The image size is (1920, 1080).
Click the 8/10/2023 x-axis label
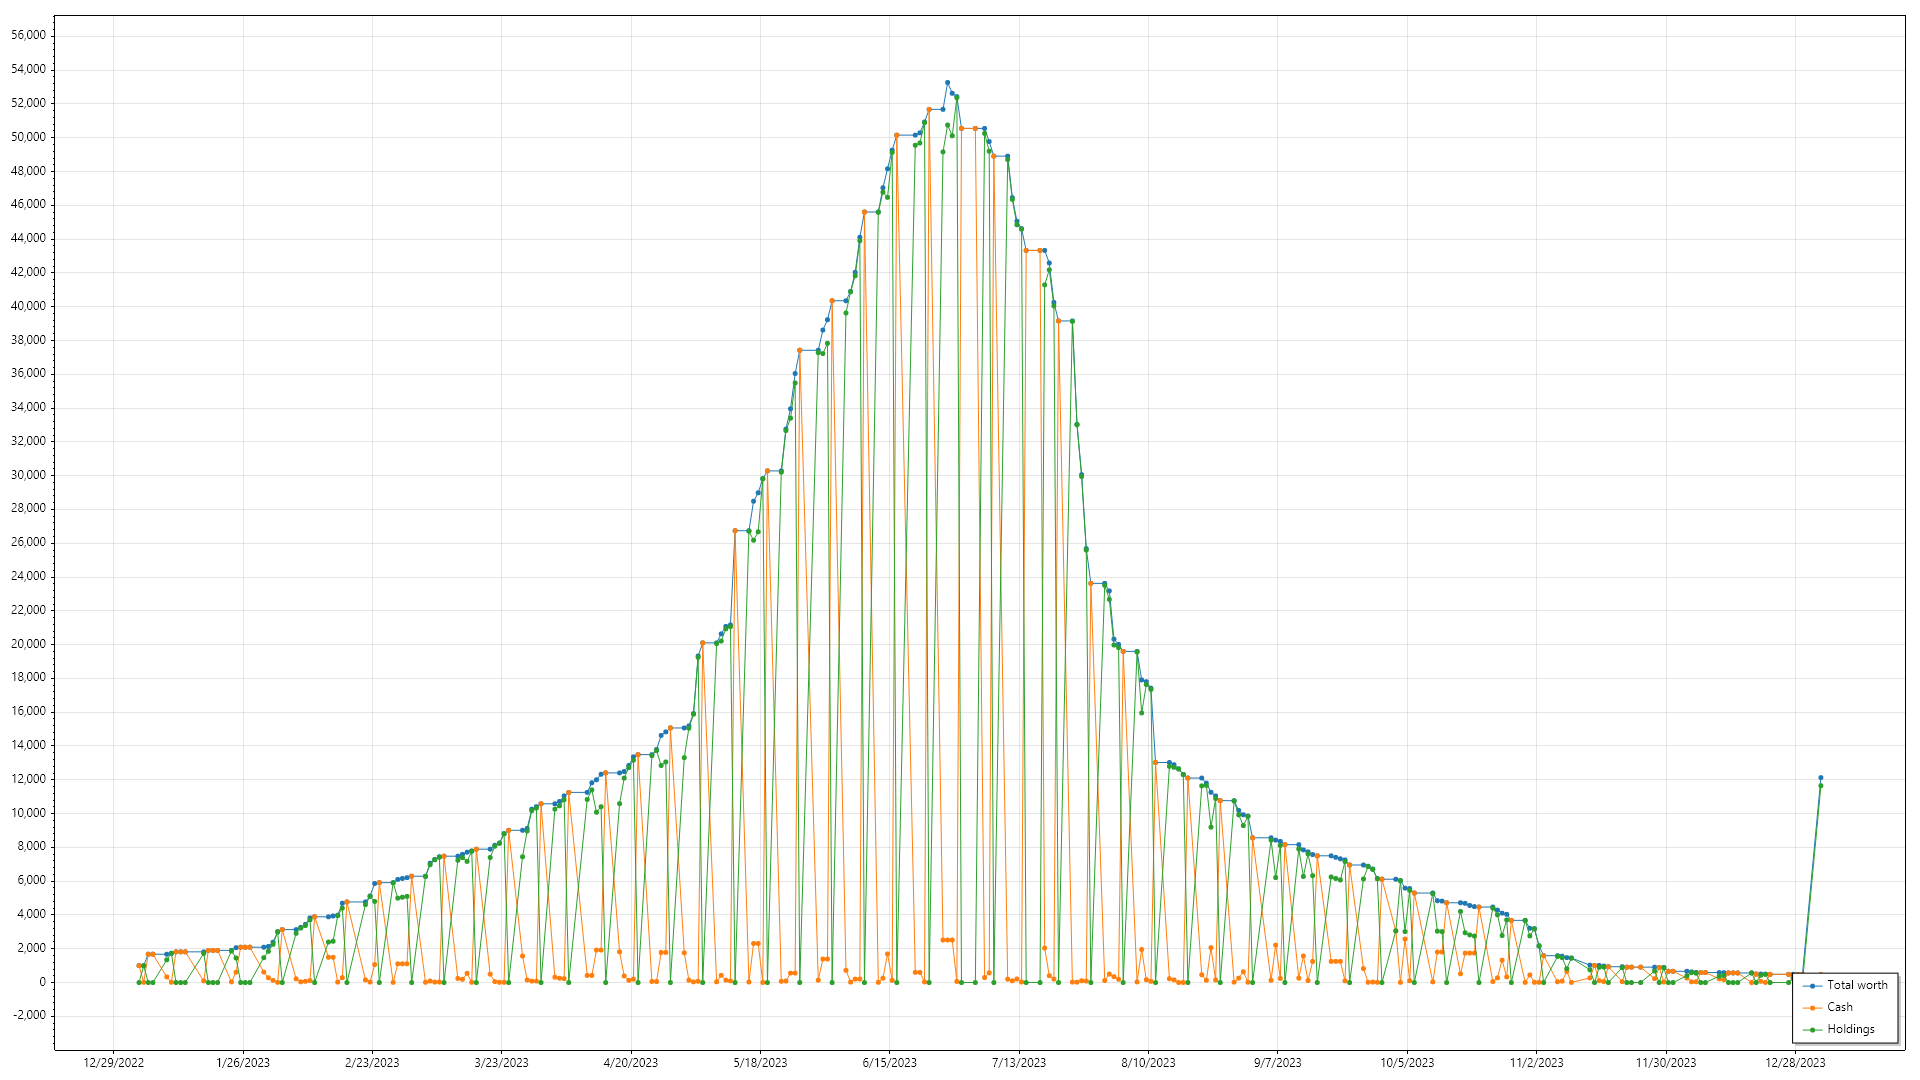[1148, 1063]
